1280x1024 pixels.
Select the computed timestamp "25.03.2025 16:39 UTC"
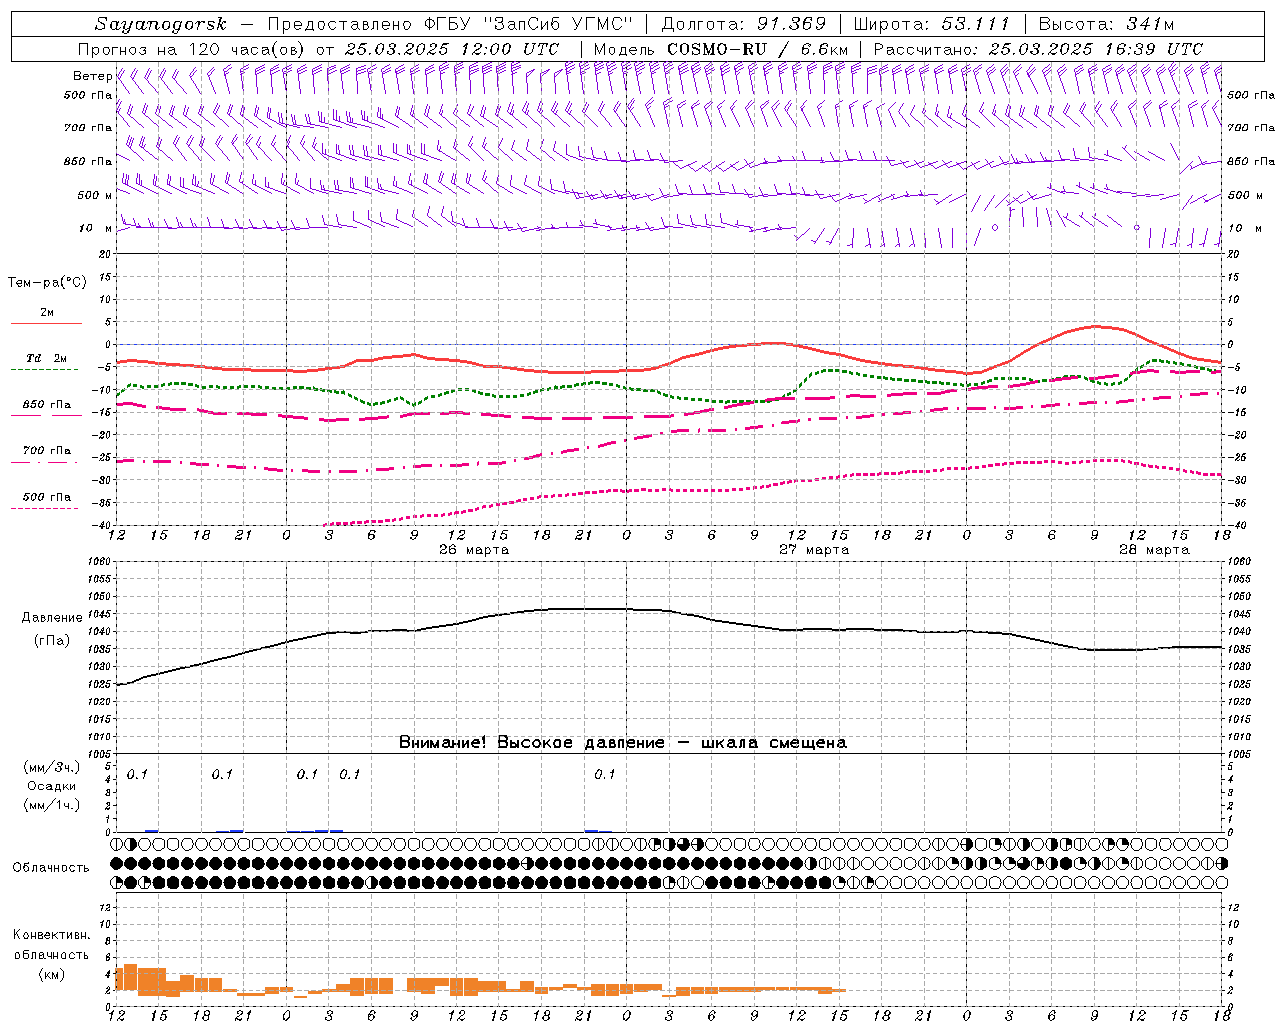pos(1096,49)
